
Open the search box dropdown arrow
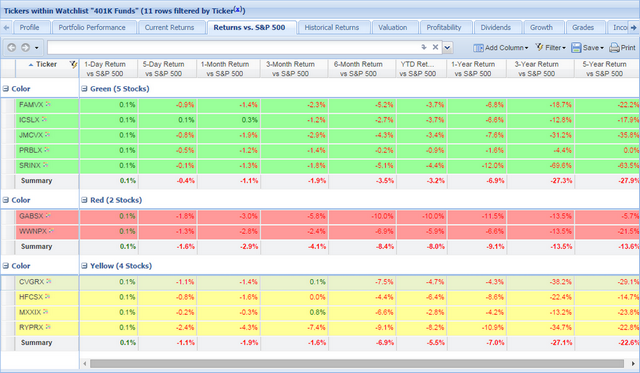point(448,47)
